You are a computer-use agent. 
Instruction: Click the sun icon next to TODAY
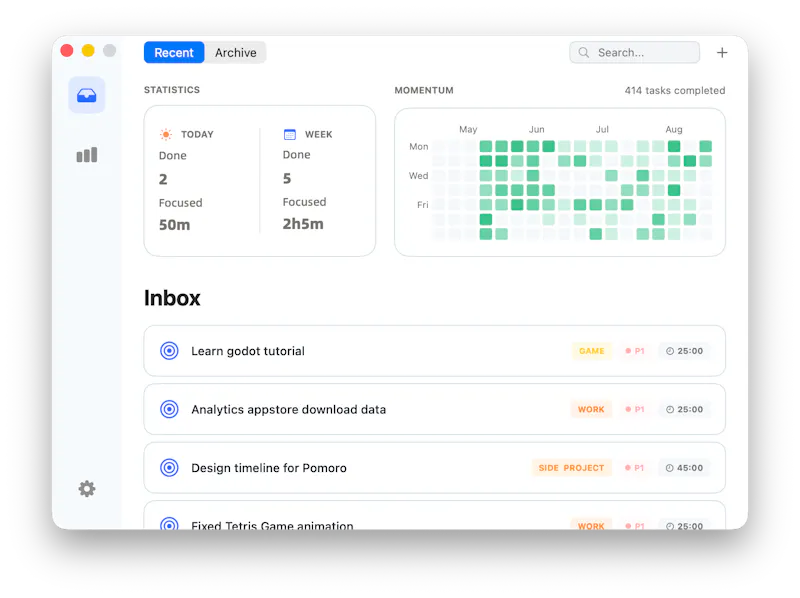click(x=166, y=134)
